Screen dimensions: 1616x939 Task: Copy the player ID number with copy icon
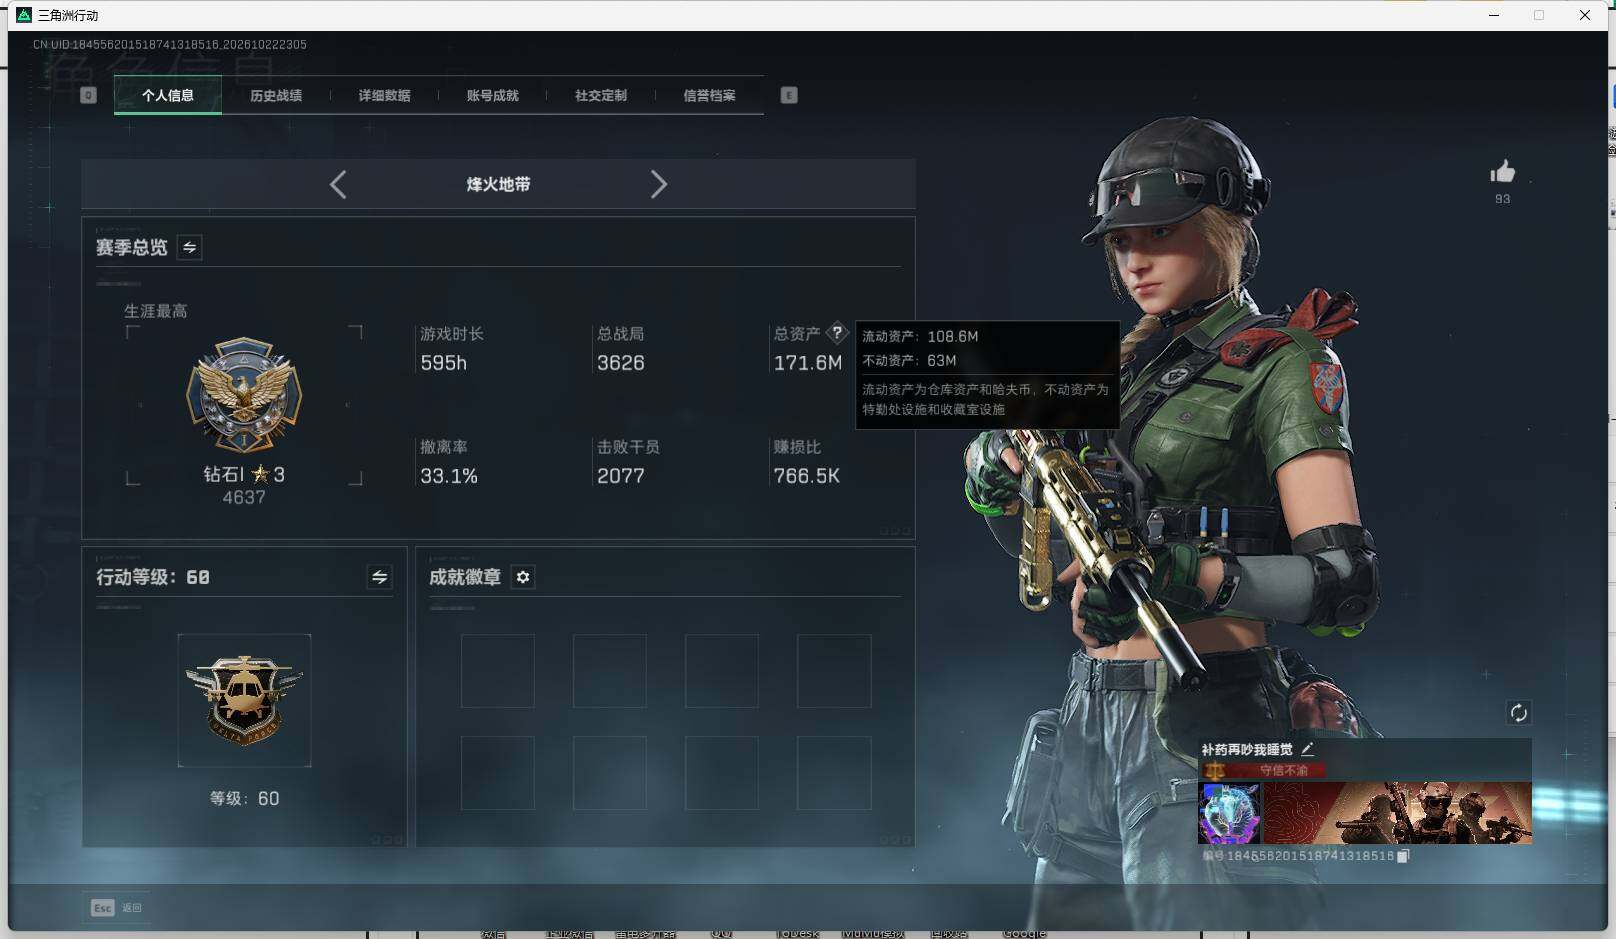pos(1403,856)
